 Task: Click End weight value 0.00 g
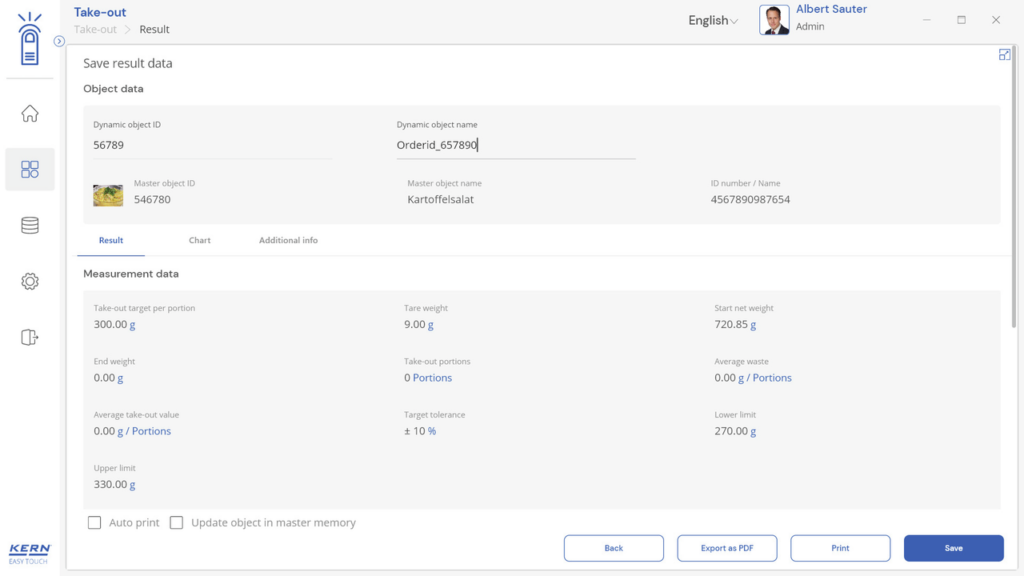coord(108,377)
